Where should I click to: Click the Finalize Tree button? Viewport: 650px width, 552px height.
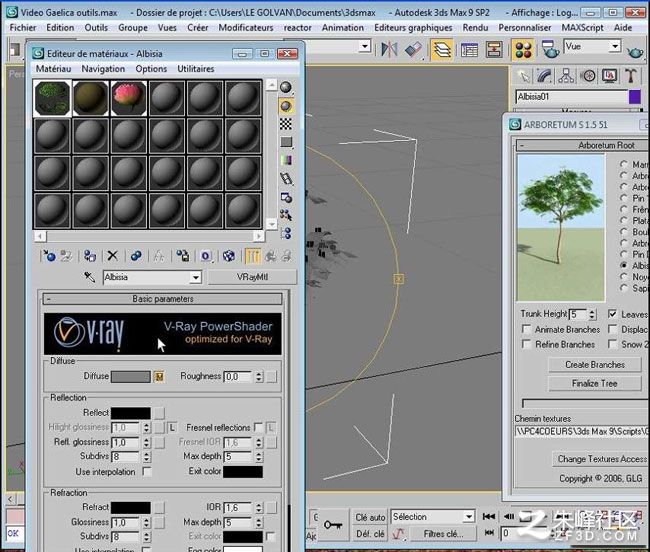pos(595,384)
